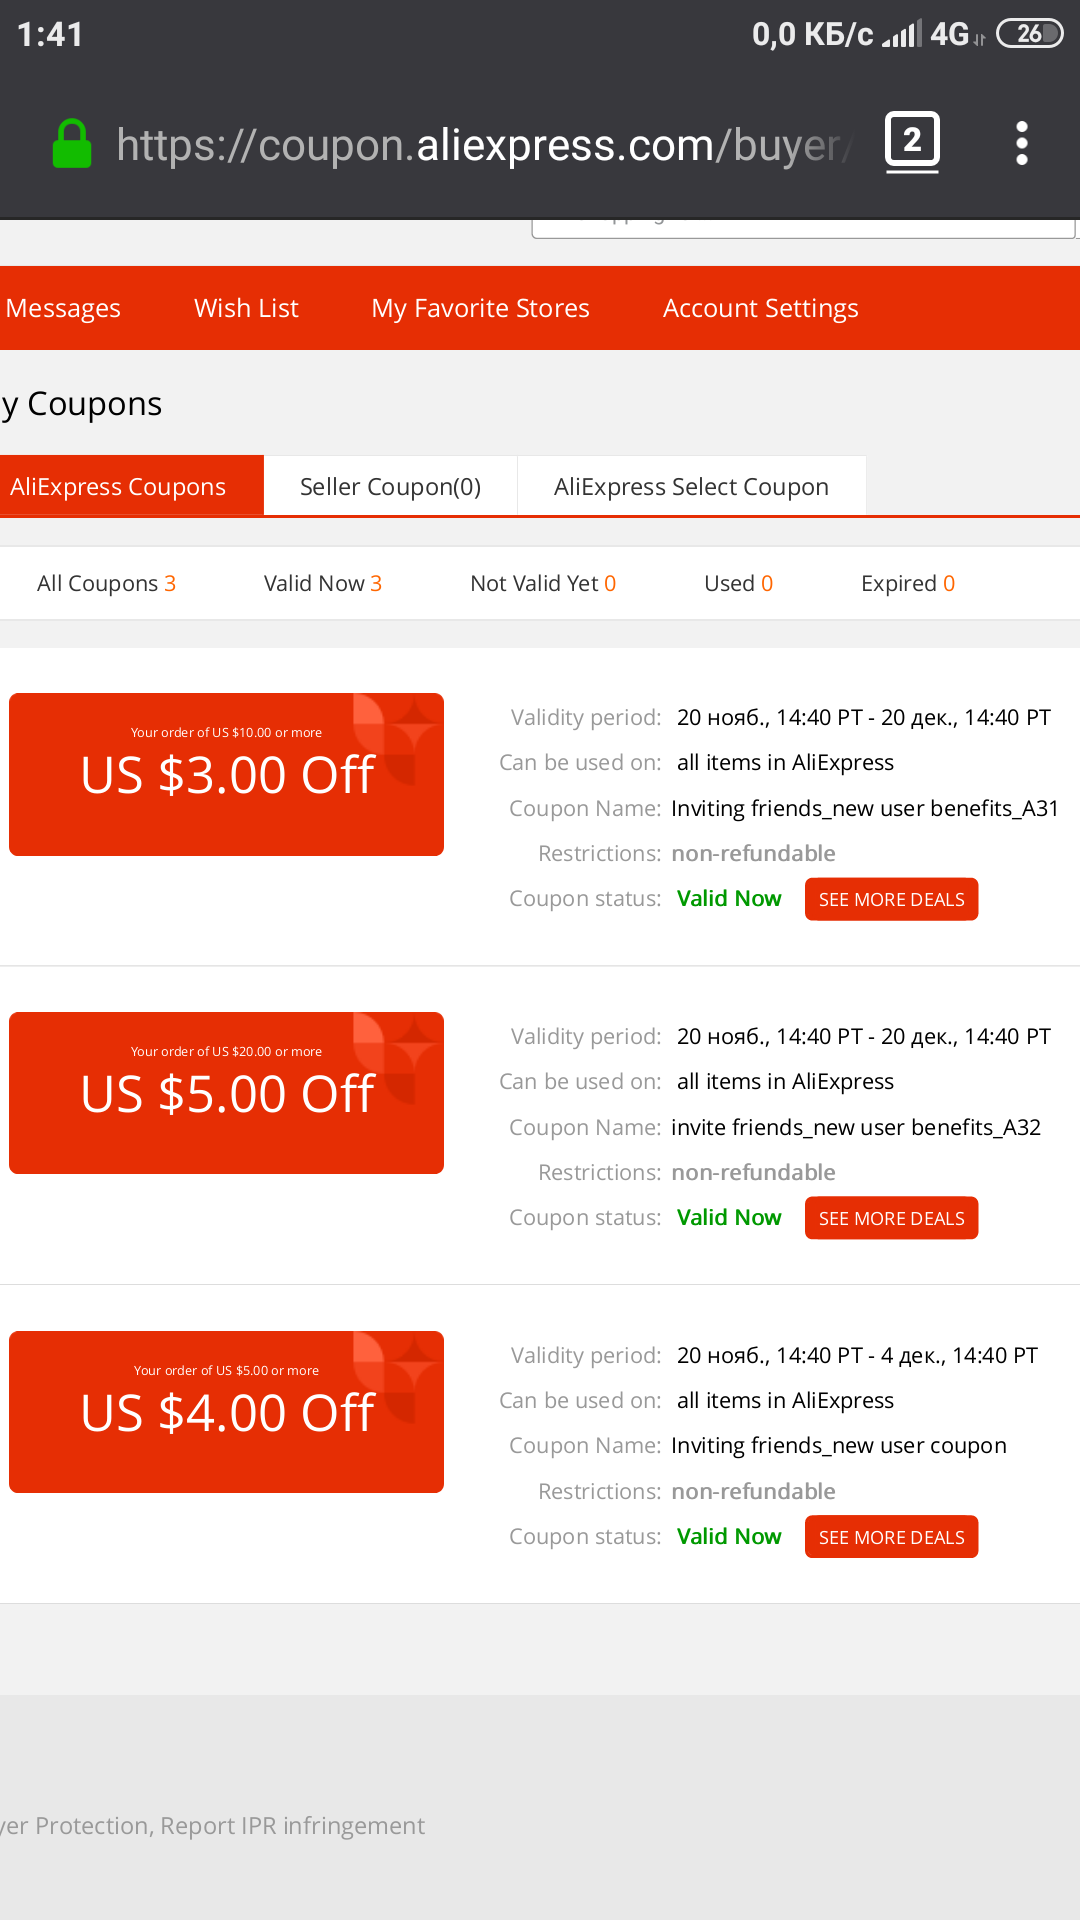Image resolution: width=1080 pixels, height=1920 pixels.
Task: Open My Favorite Stores
Action: pos(480,308)
